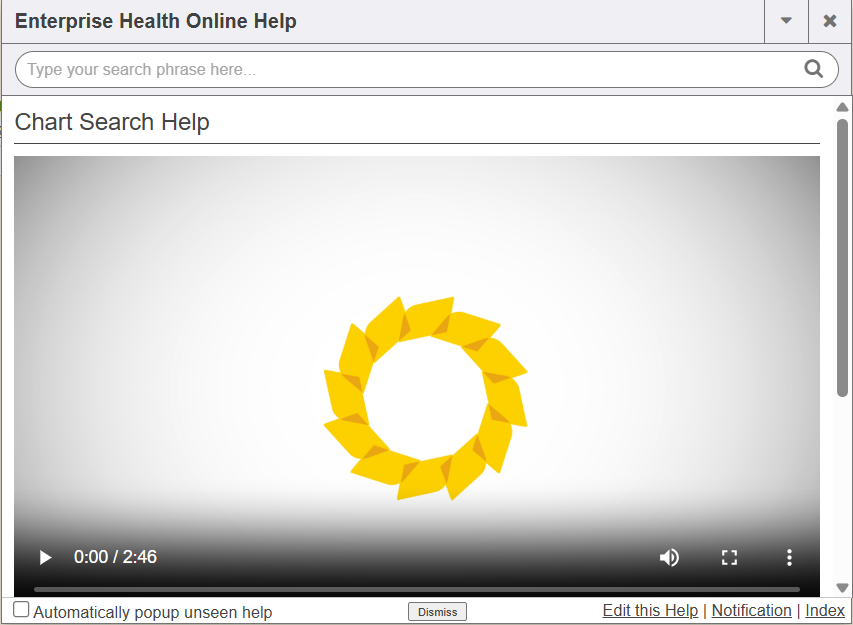Open the Edit this Help link
The width and height of the screenshot is (853, 625).
click(x=650, y=610)
